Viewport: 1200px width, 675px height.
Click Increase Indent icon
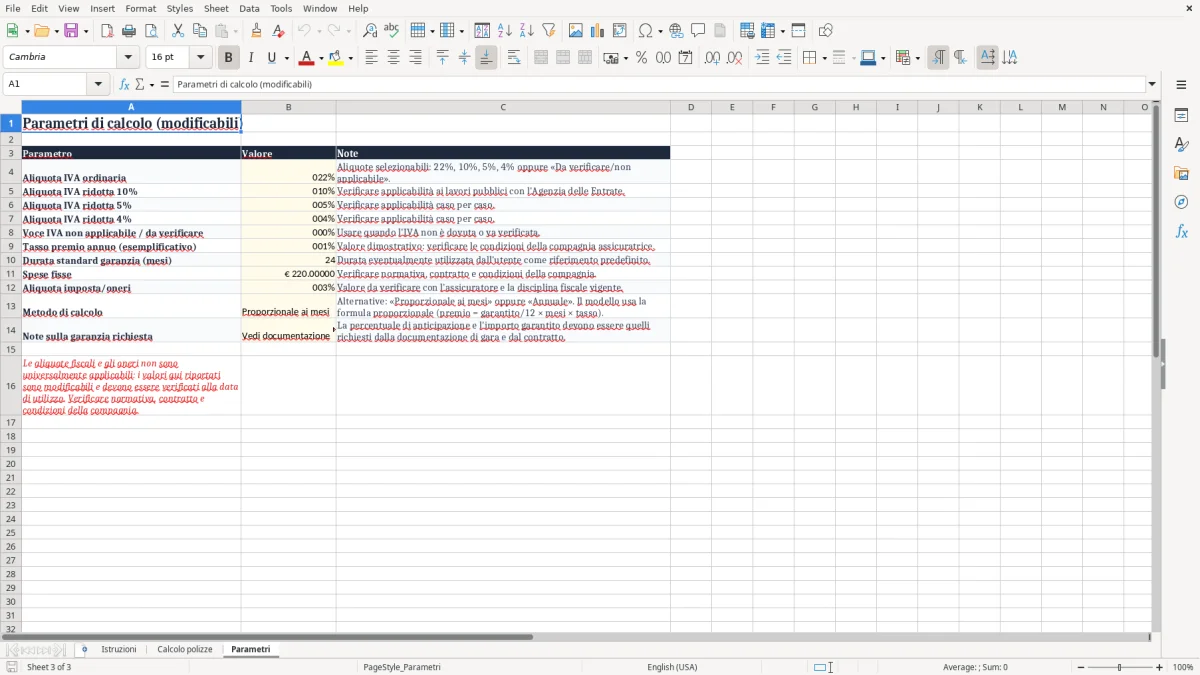[762, 58]
